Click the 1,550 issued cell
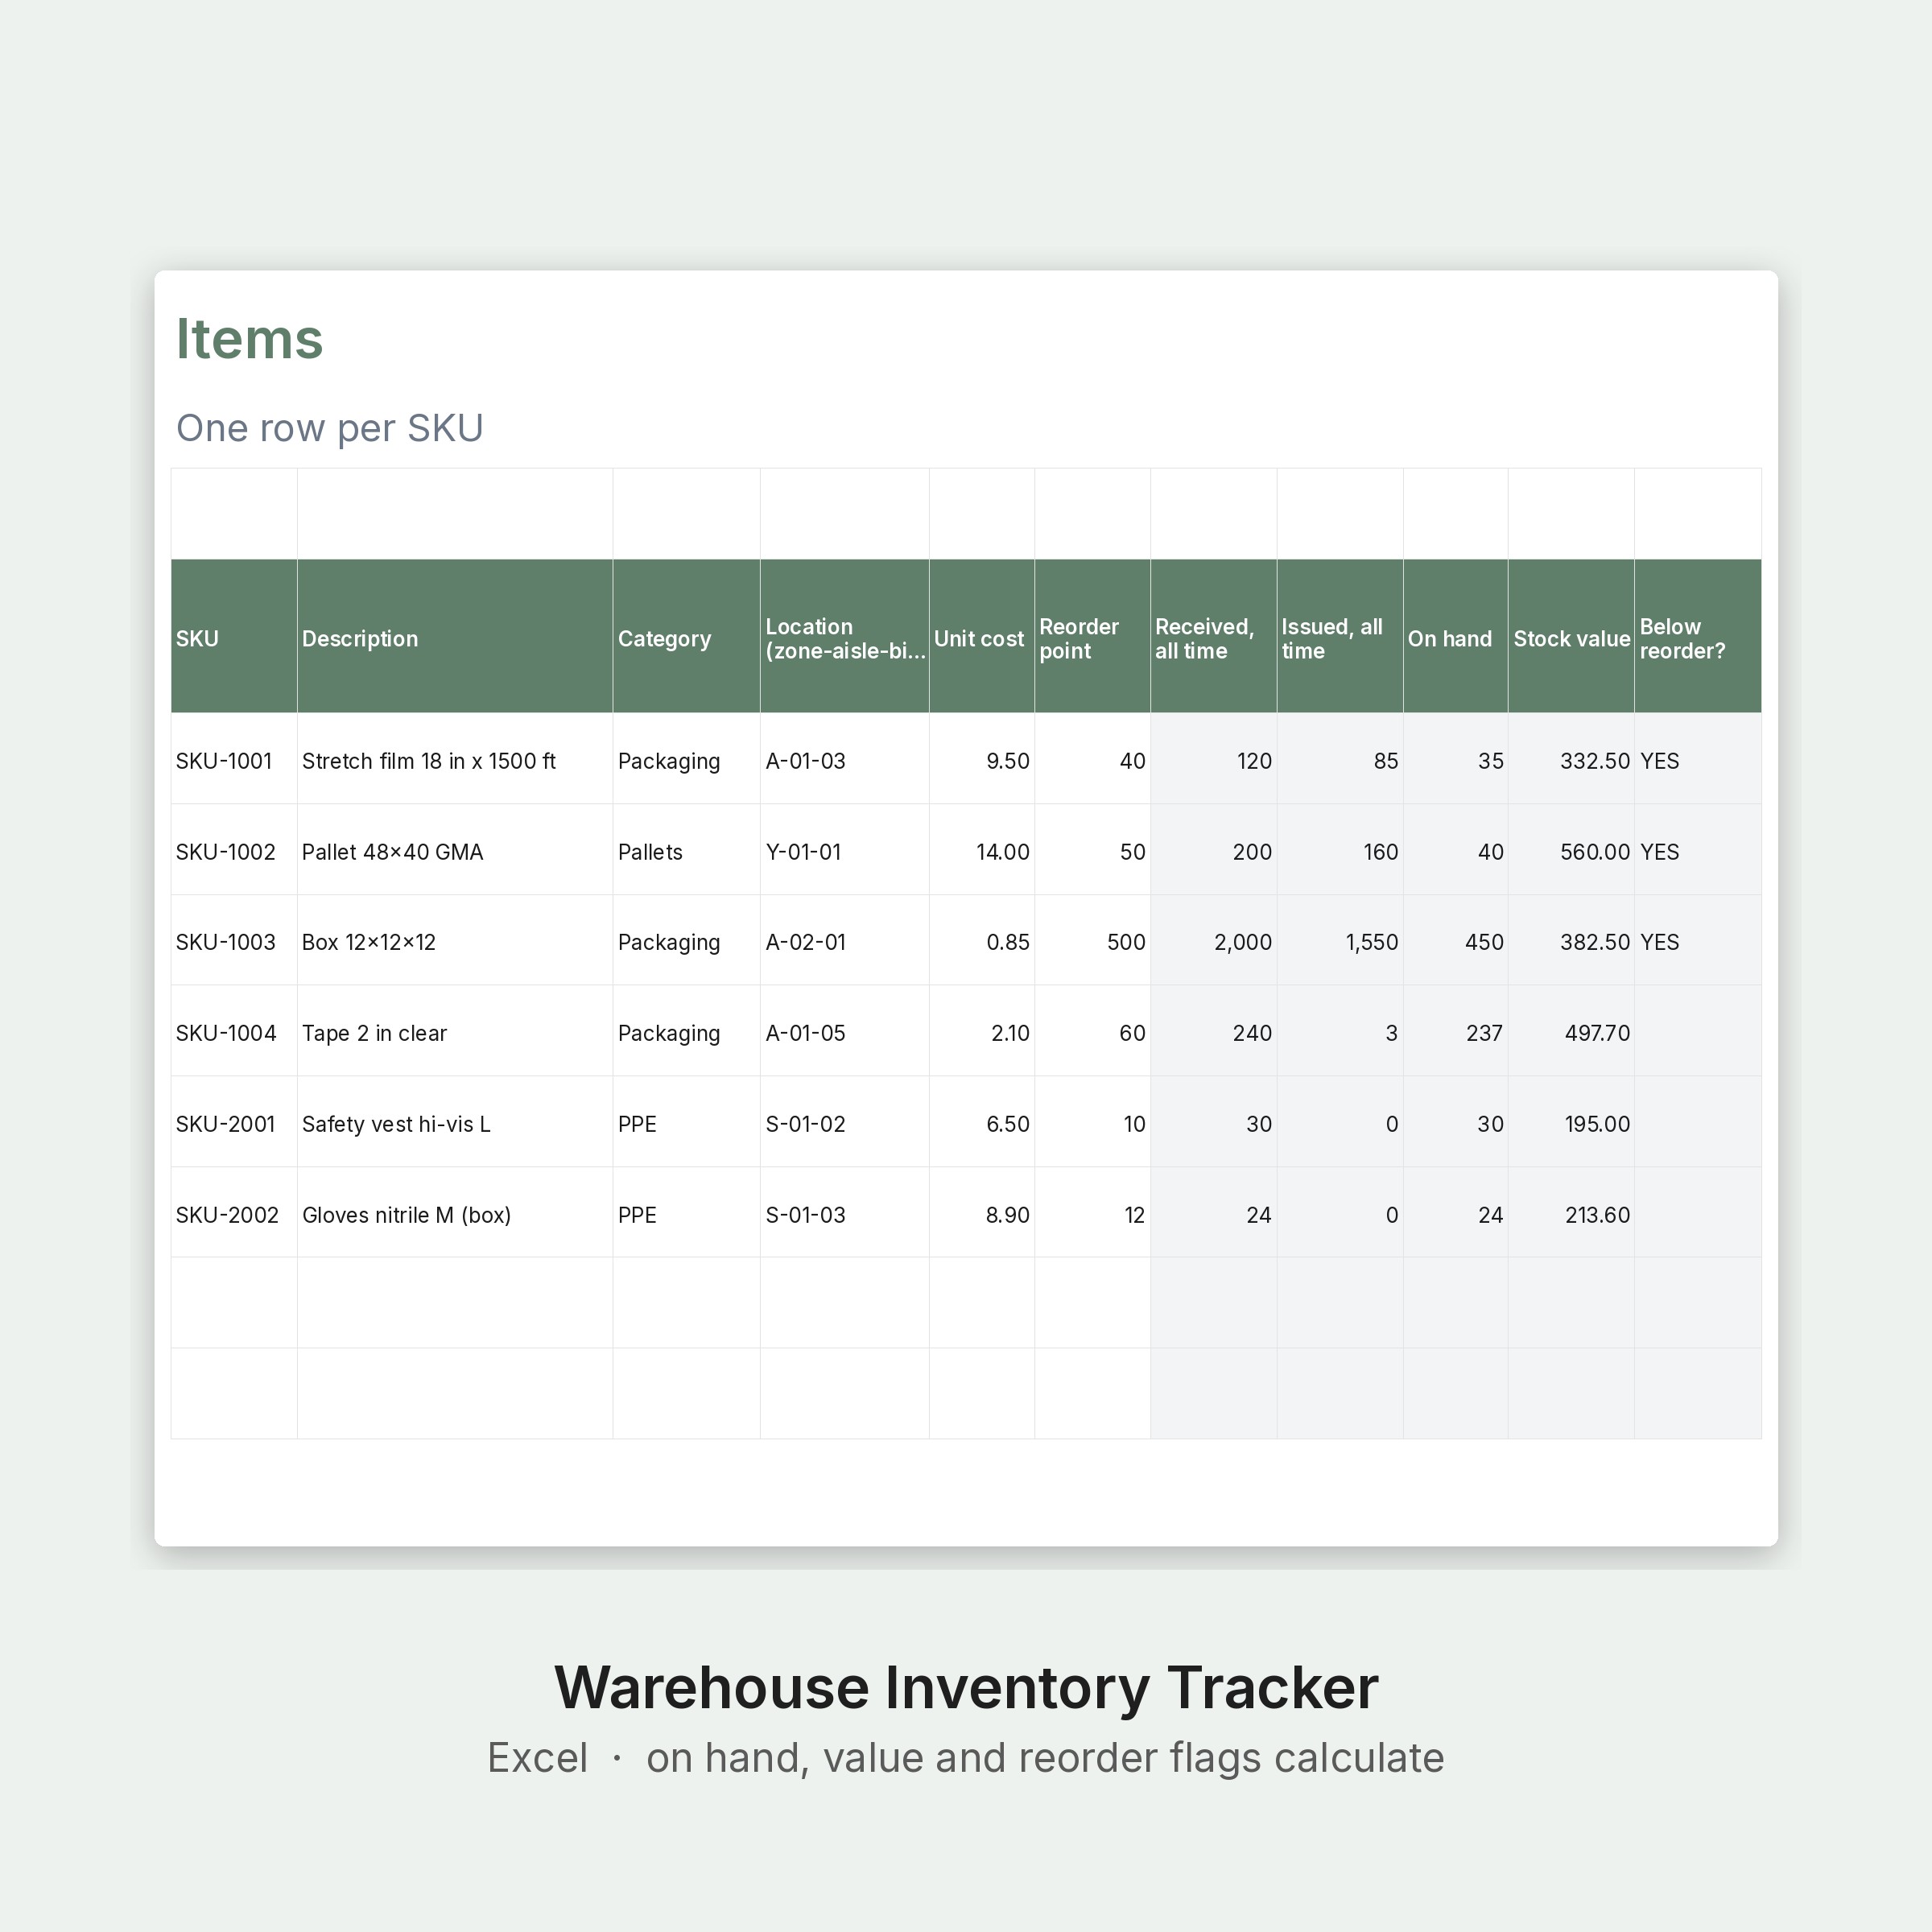The image size is (1932, 1932). coord(1340,940)
